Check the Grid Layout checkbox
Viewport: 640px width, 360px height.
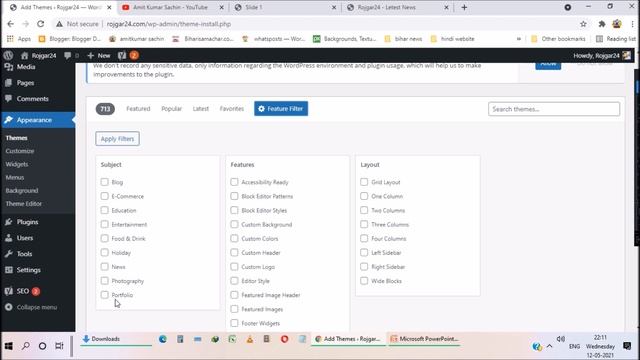point(364,182)
